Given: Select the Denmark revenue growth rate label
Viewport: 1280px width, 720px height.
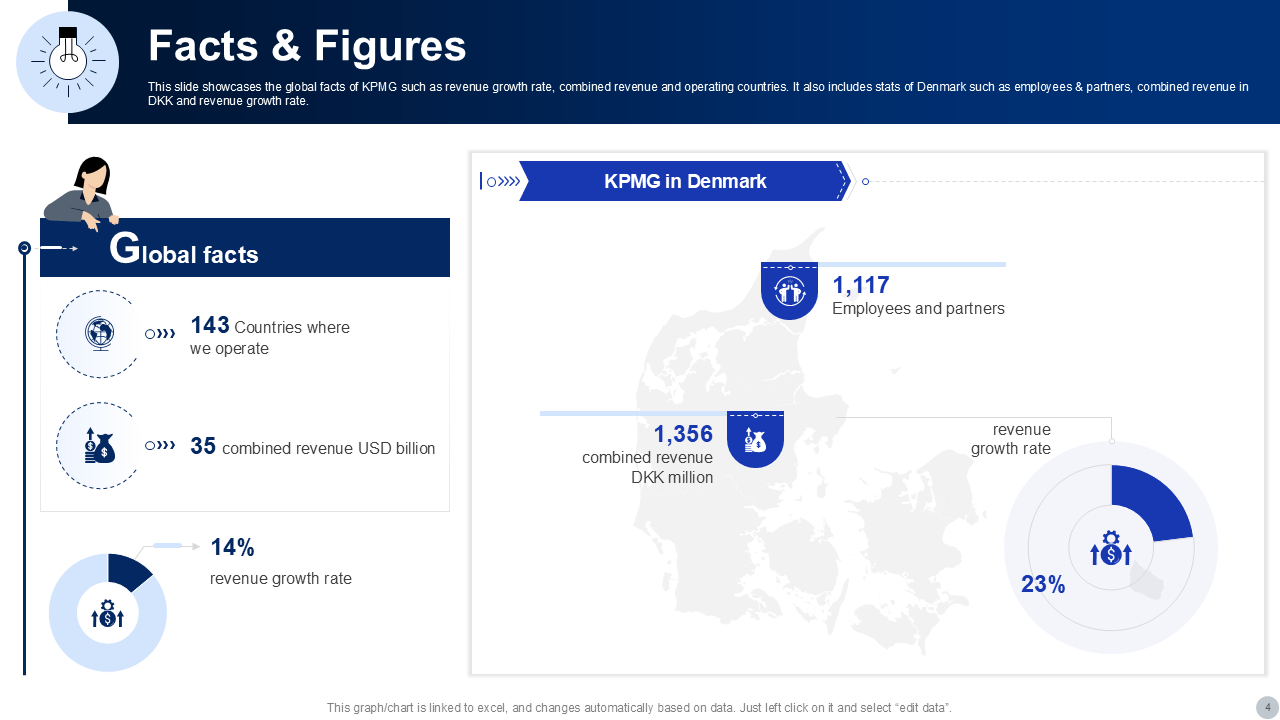Looking at the screenshot, I should point(1011,439).
